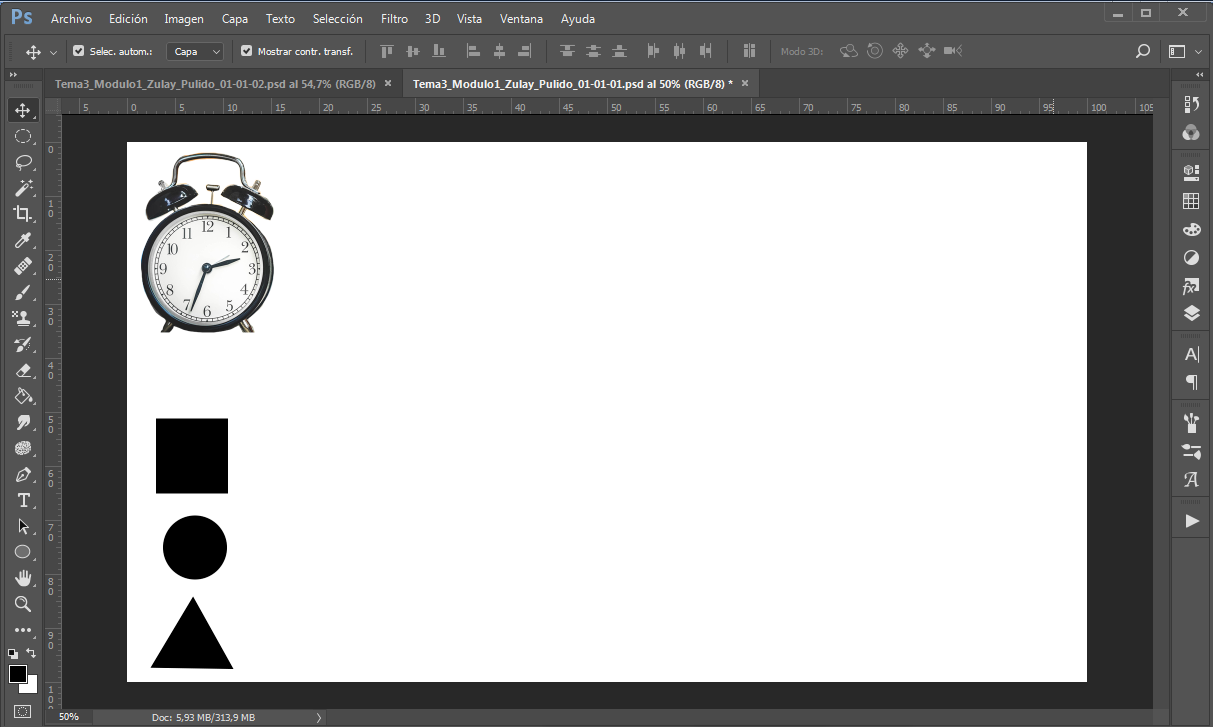Open the Styles fx panel icon
The height and width of the screenshot is (727, 1213).
(1191, 286)
